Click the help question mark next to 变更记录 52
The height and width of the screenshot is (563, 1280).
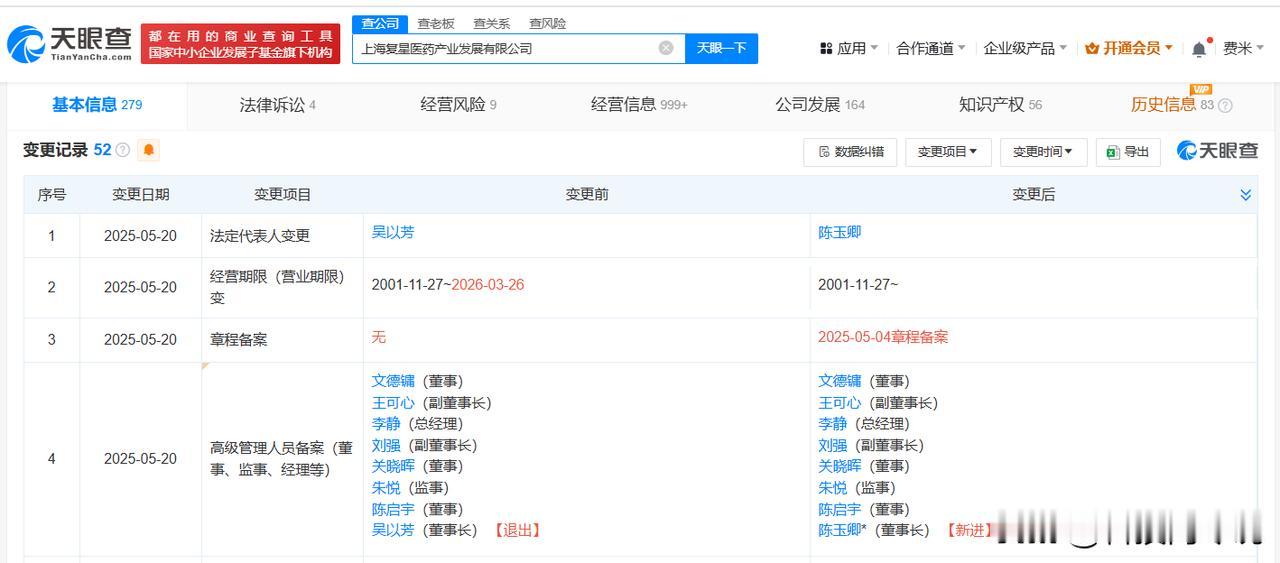[x=123, y=150]
